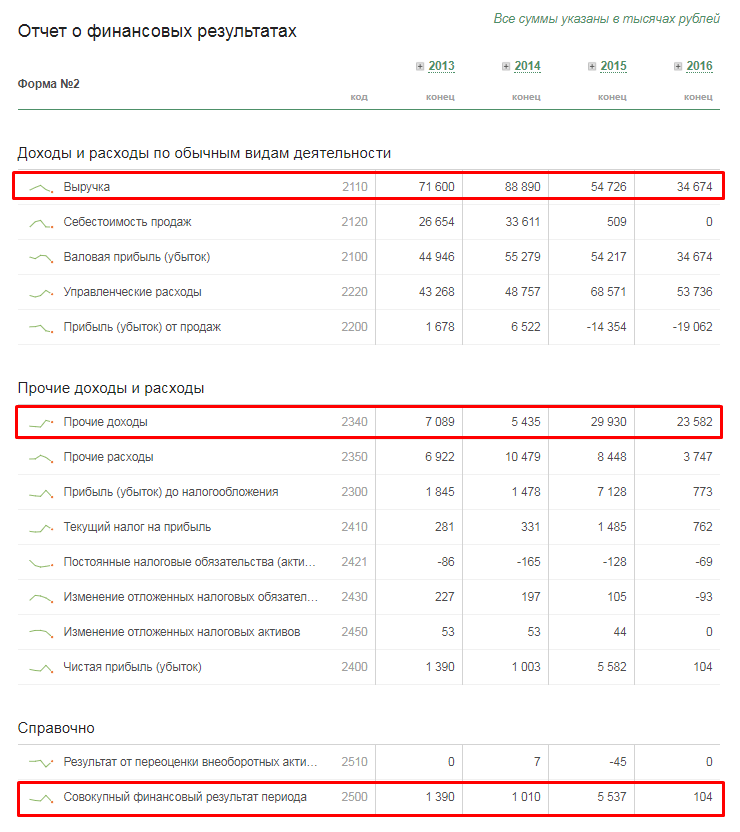The height and width of the screenshot is (832, 740).
Task: Click the sparkline for Результат от переоценки внеоборотных
Action: pos(41,763)
